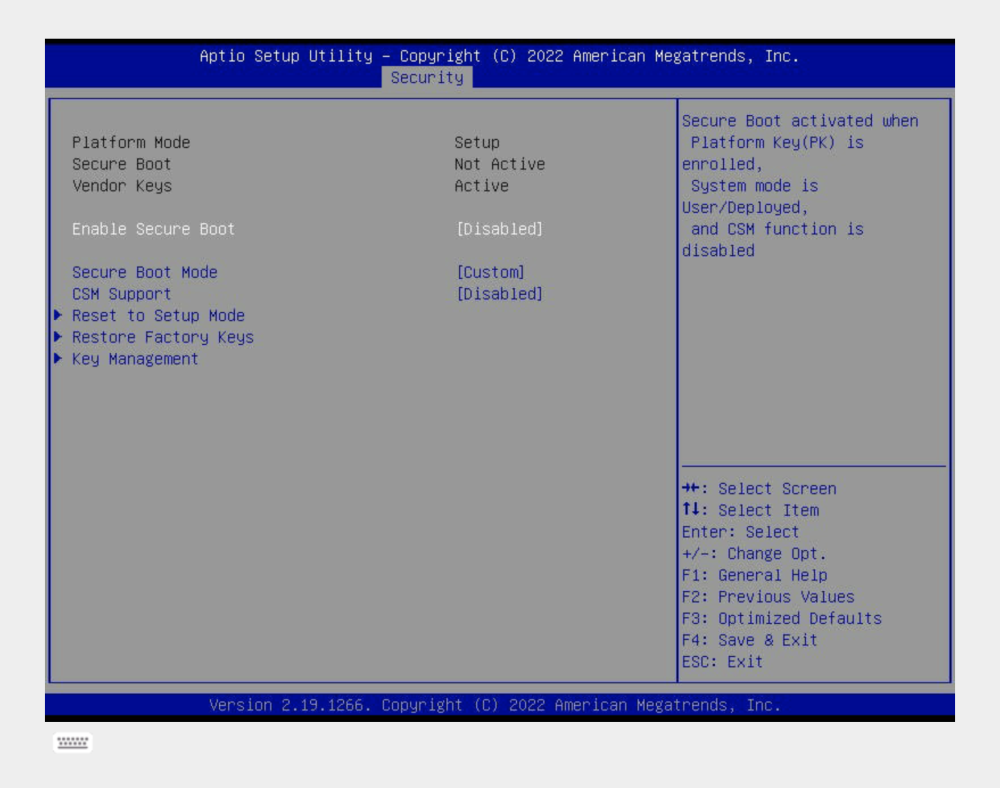Click the Not Active status value
Screen dimensions: 1000x788
pos(499,164)
